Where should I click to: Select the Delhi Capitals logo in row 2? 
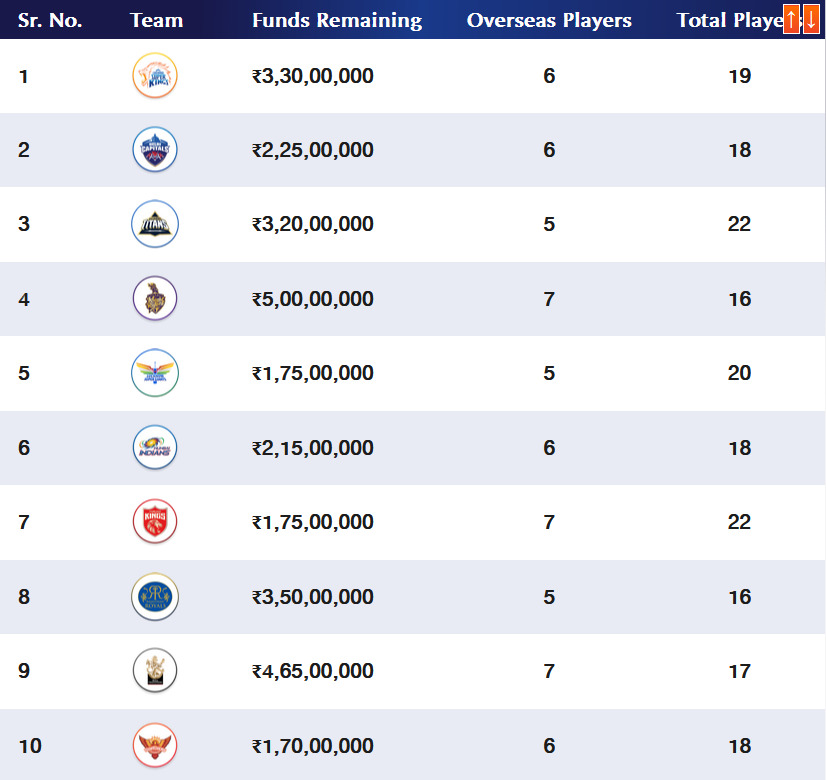[x=155, y=149]
